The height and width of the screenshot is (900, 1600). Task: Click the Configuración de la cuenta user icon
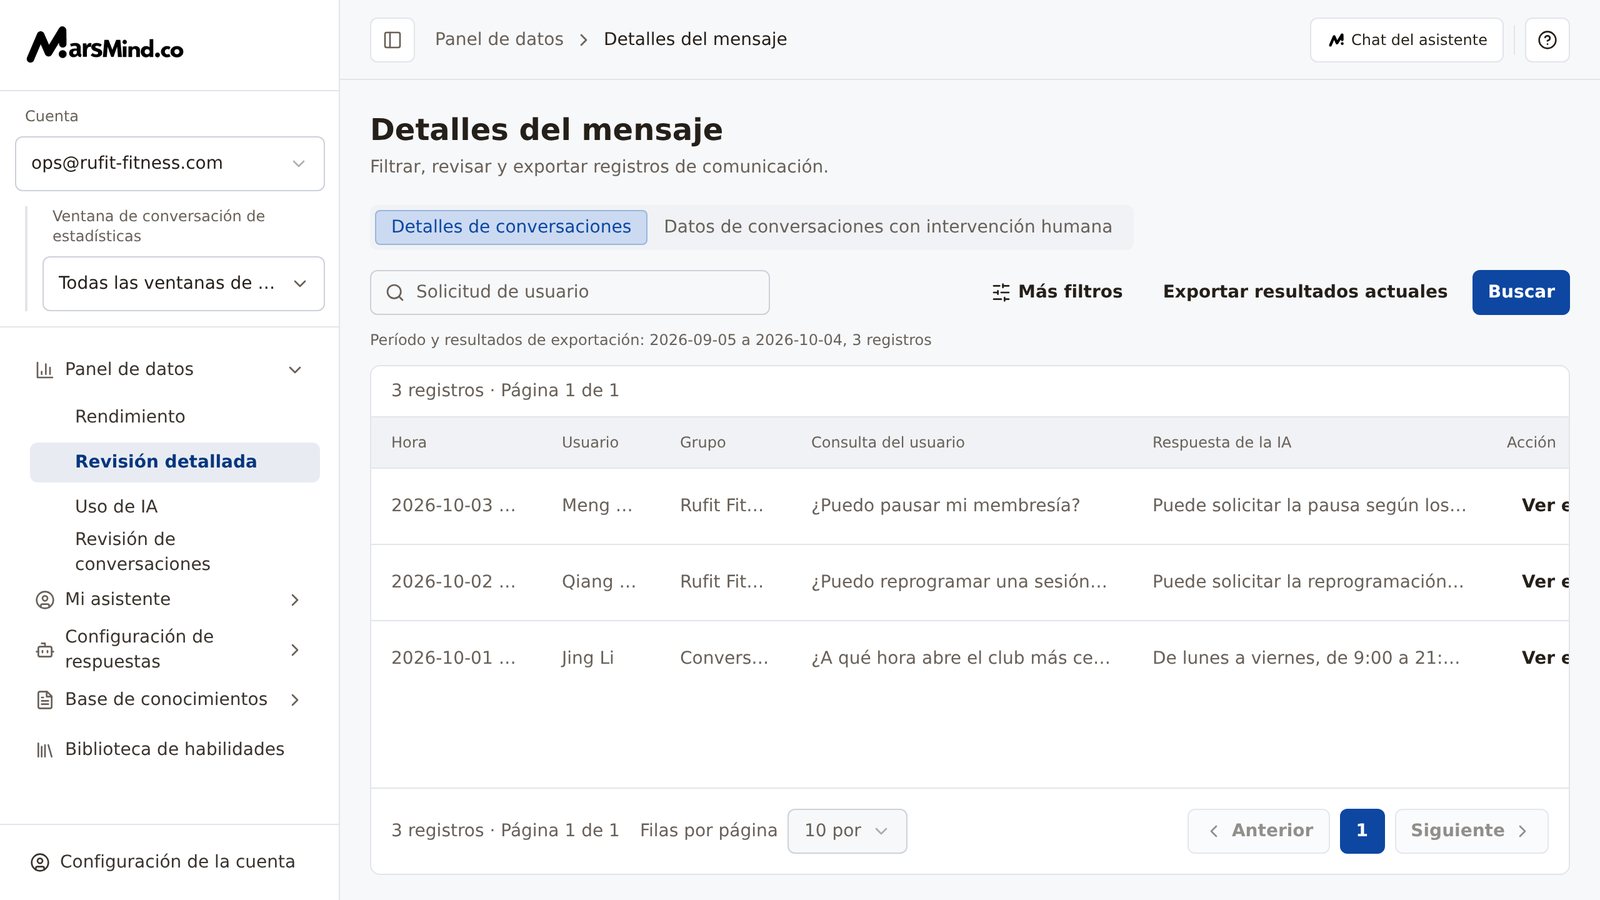40,862
